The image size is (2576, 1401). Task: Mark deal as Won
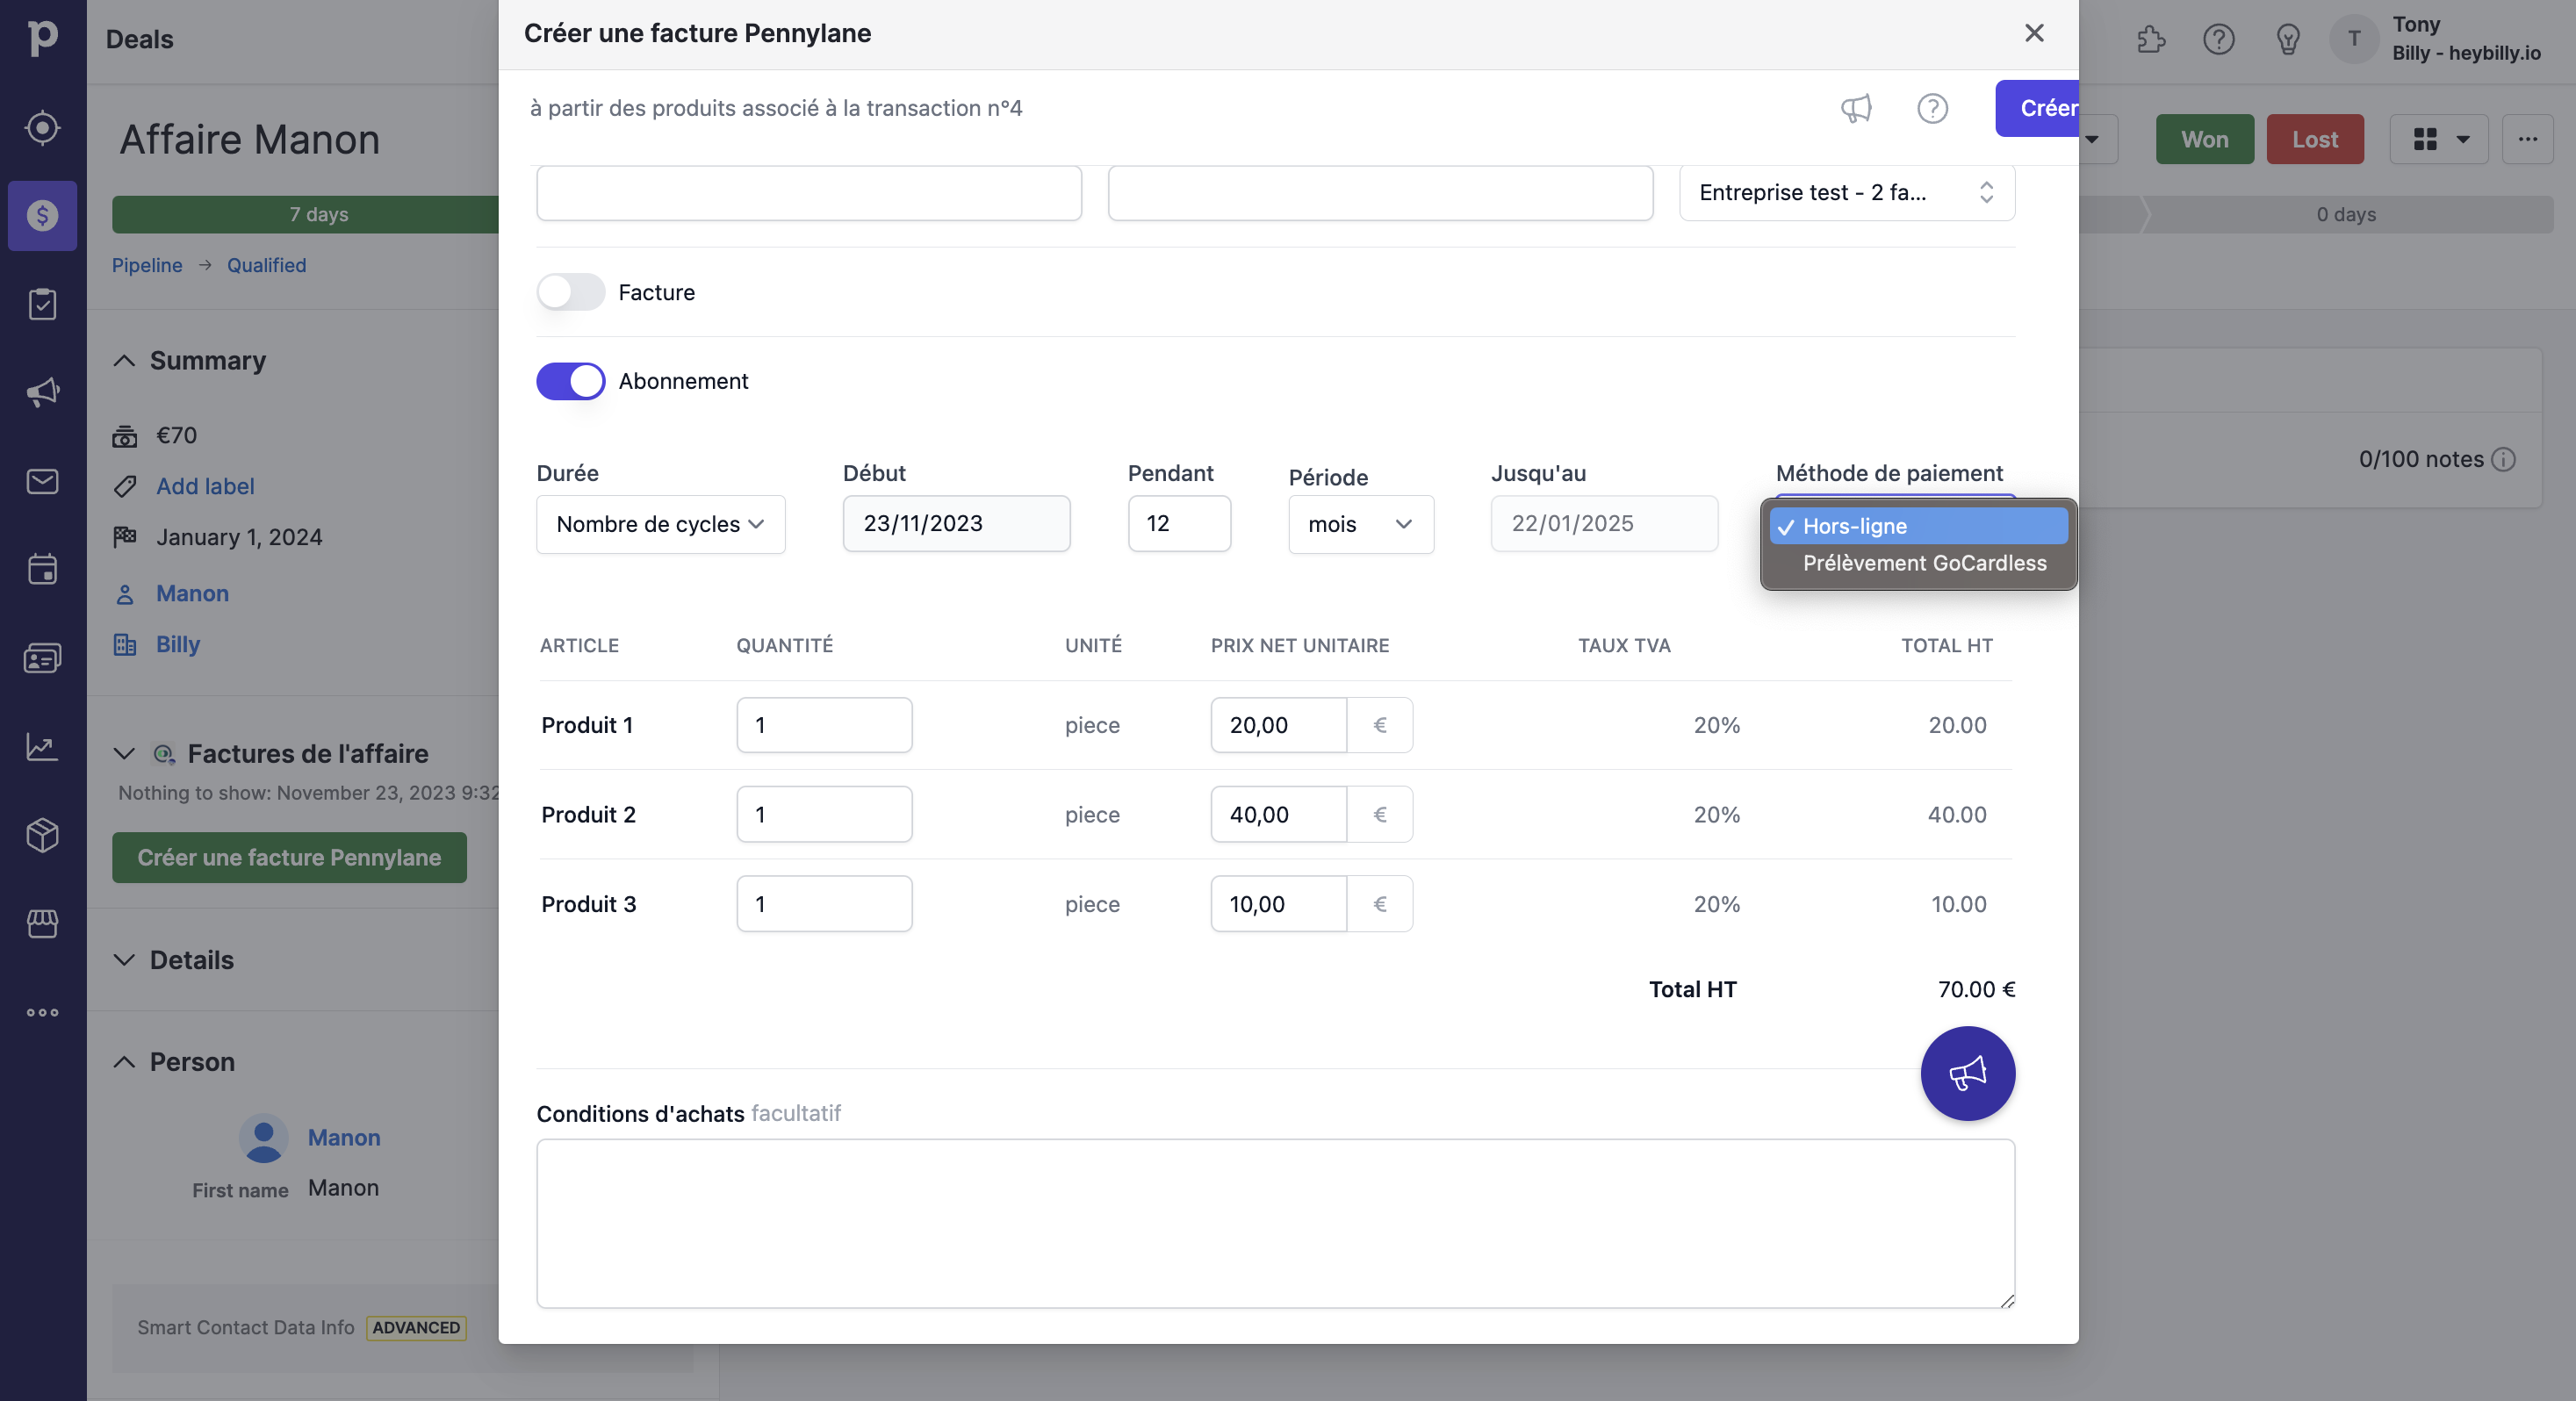click(x=2204, y=139)
